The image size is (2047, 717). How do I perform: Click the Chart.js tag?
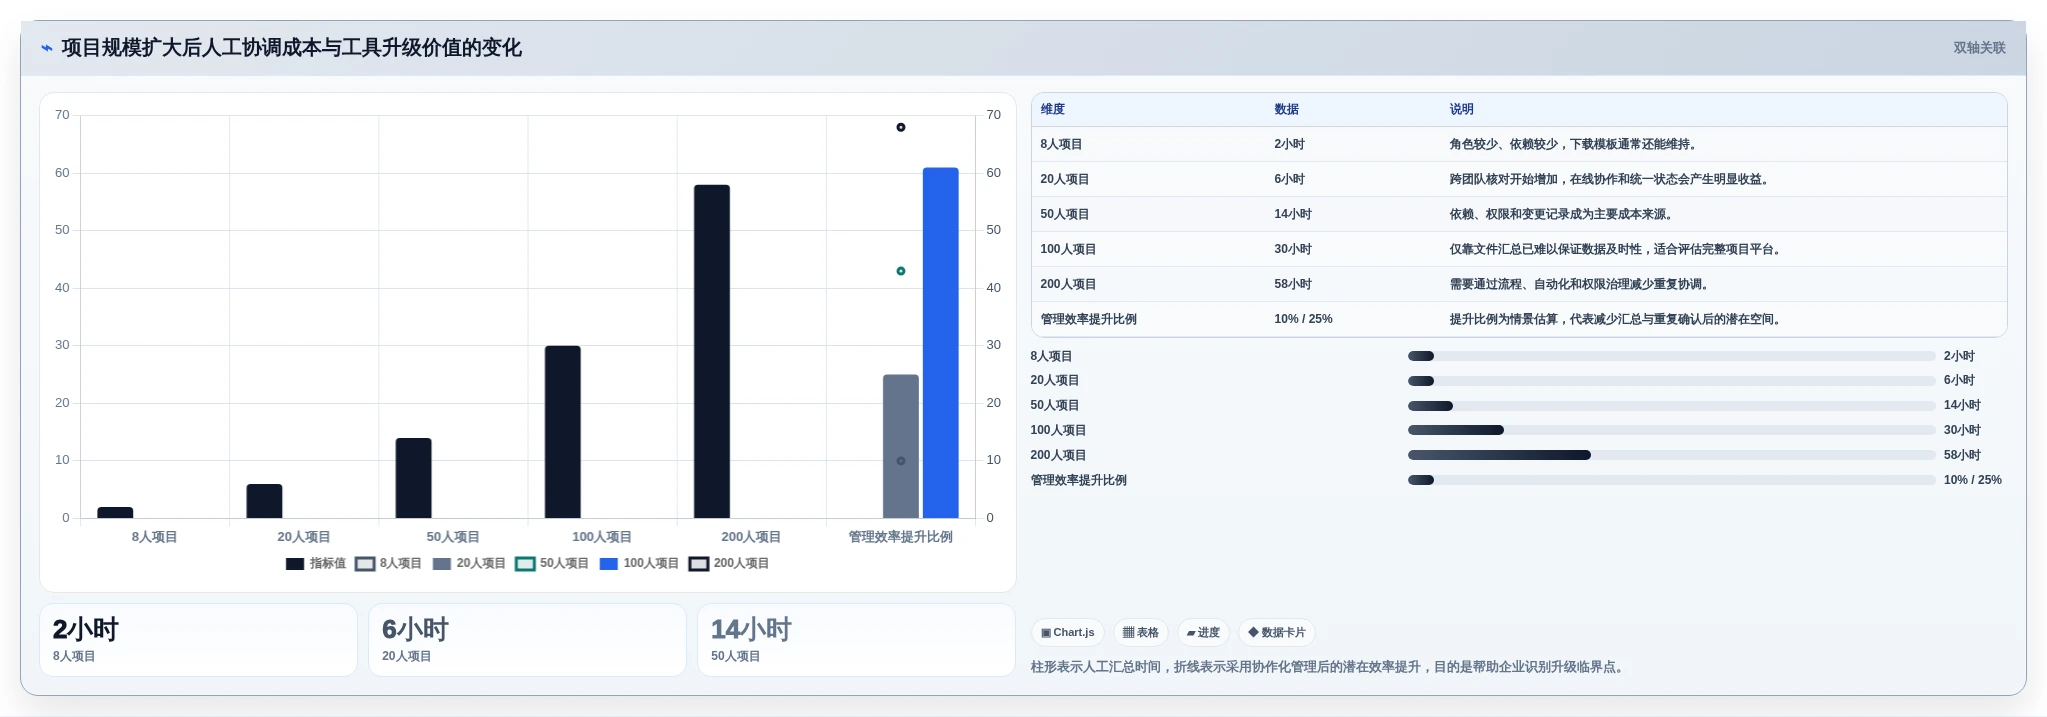point(1067,633)
